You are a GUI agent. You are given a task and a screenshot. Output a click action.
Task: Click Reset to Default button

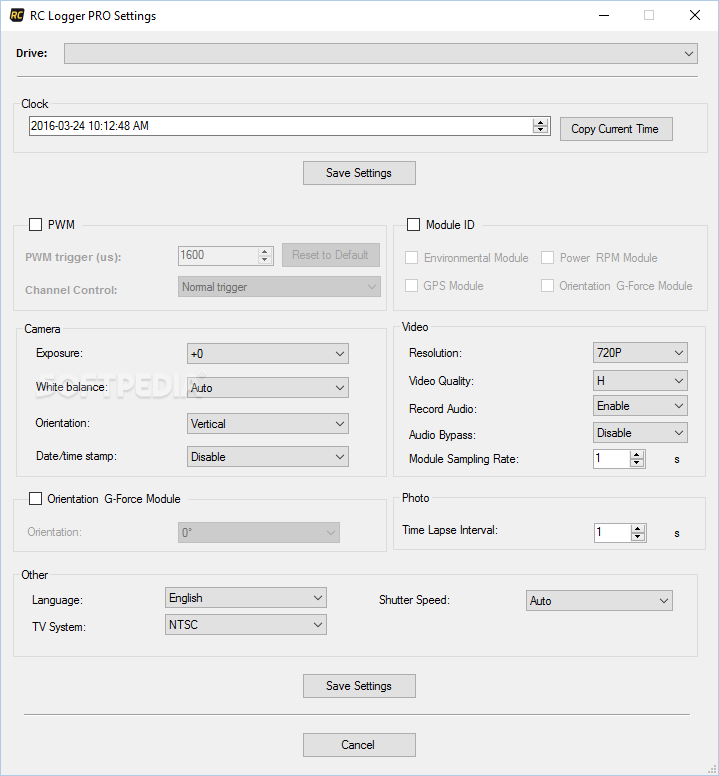coord(331,255)
